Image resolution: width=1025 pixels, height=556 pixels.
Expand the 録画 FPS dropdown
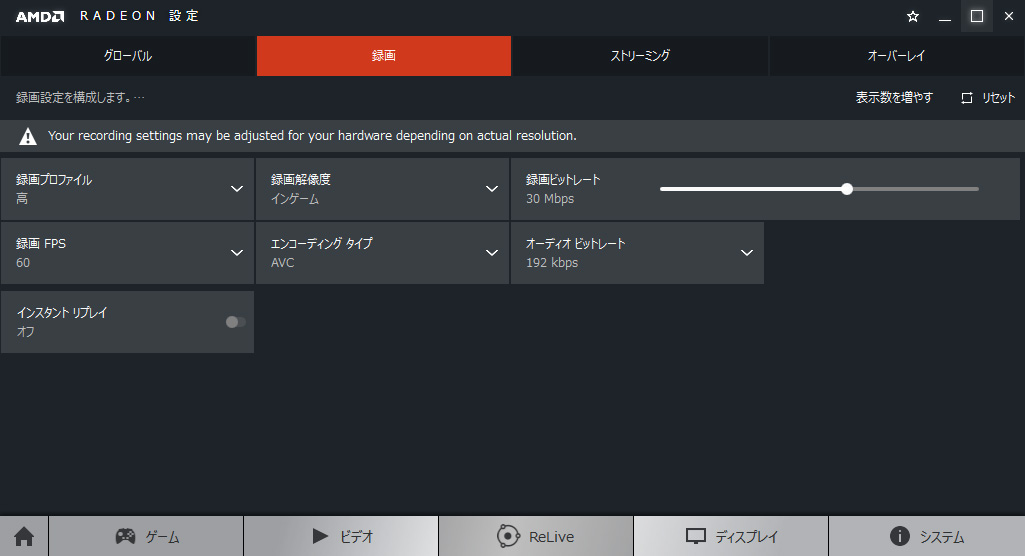coord(127,253)
